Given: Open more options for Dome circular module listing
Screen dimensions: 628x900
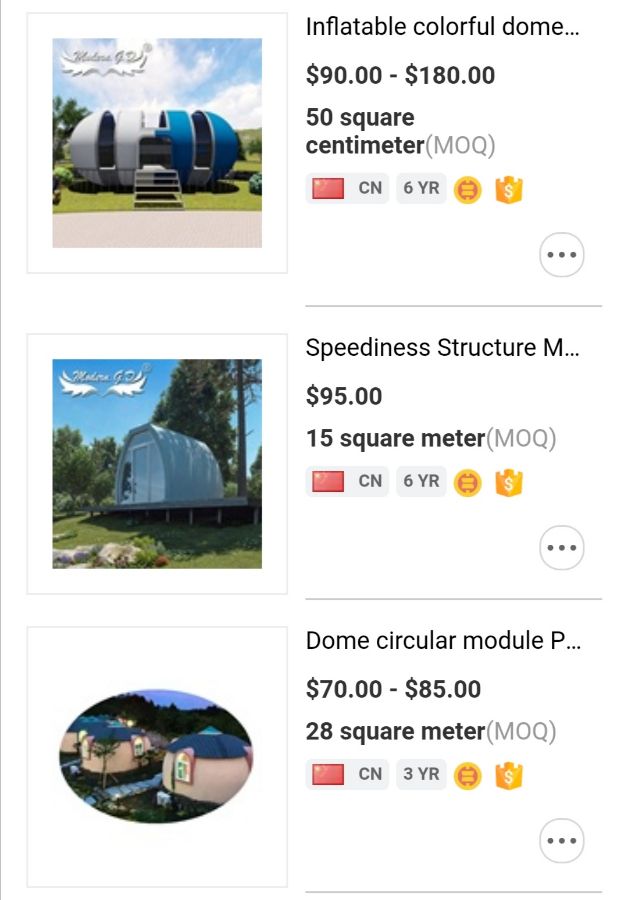Looking at the screenshot, I should click(x=562, y=841).
